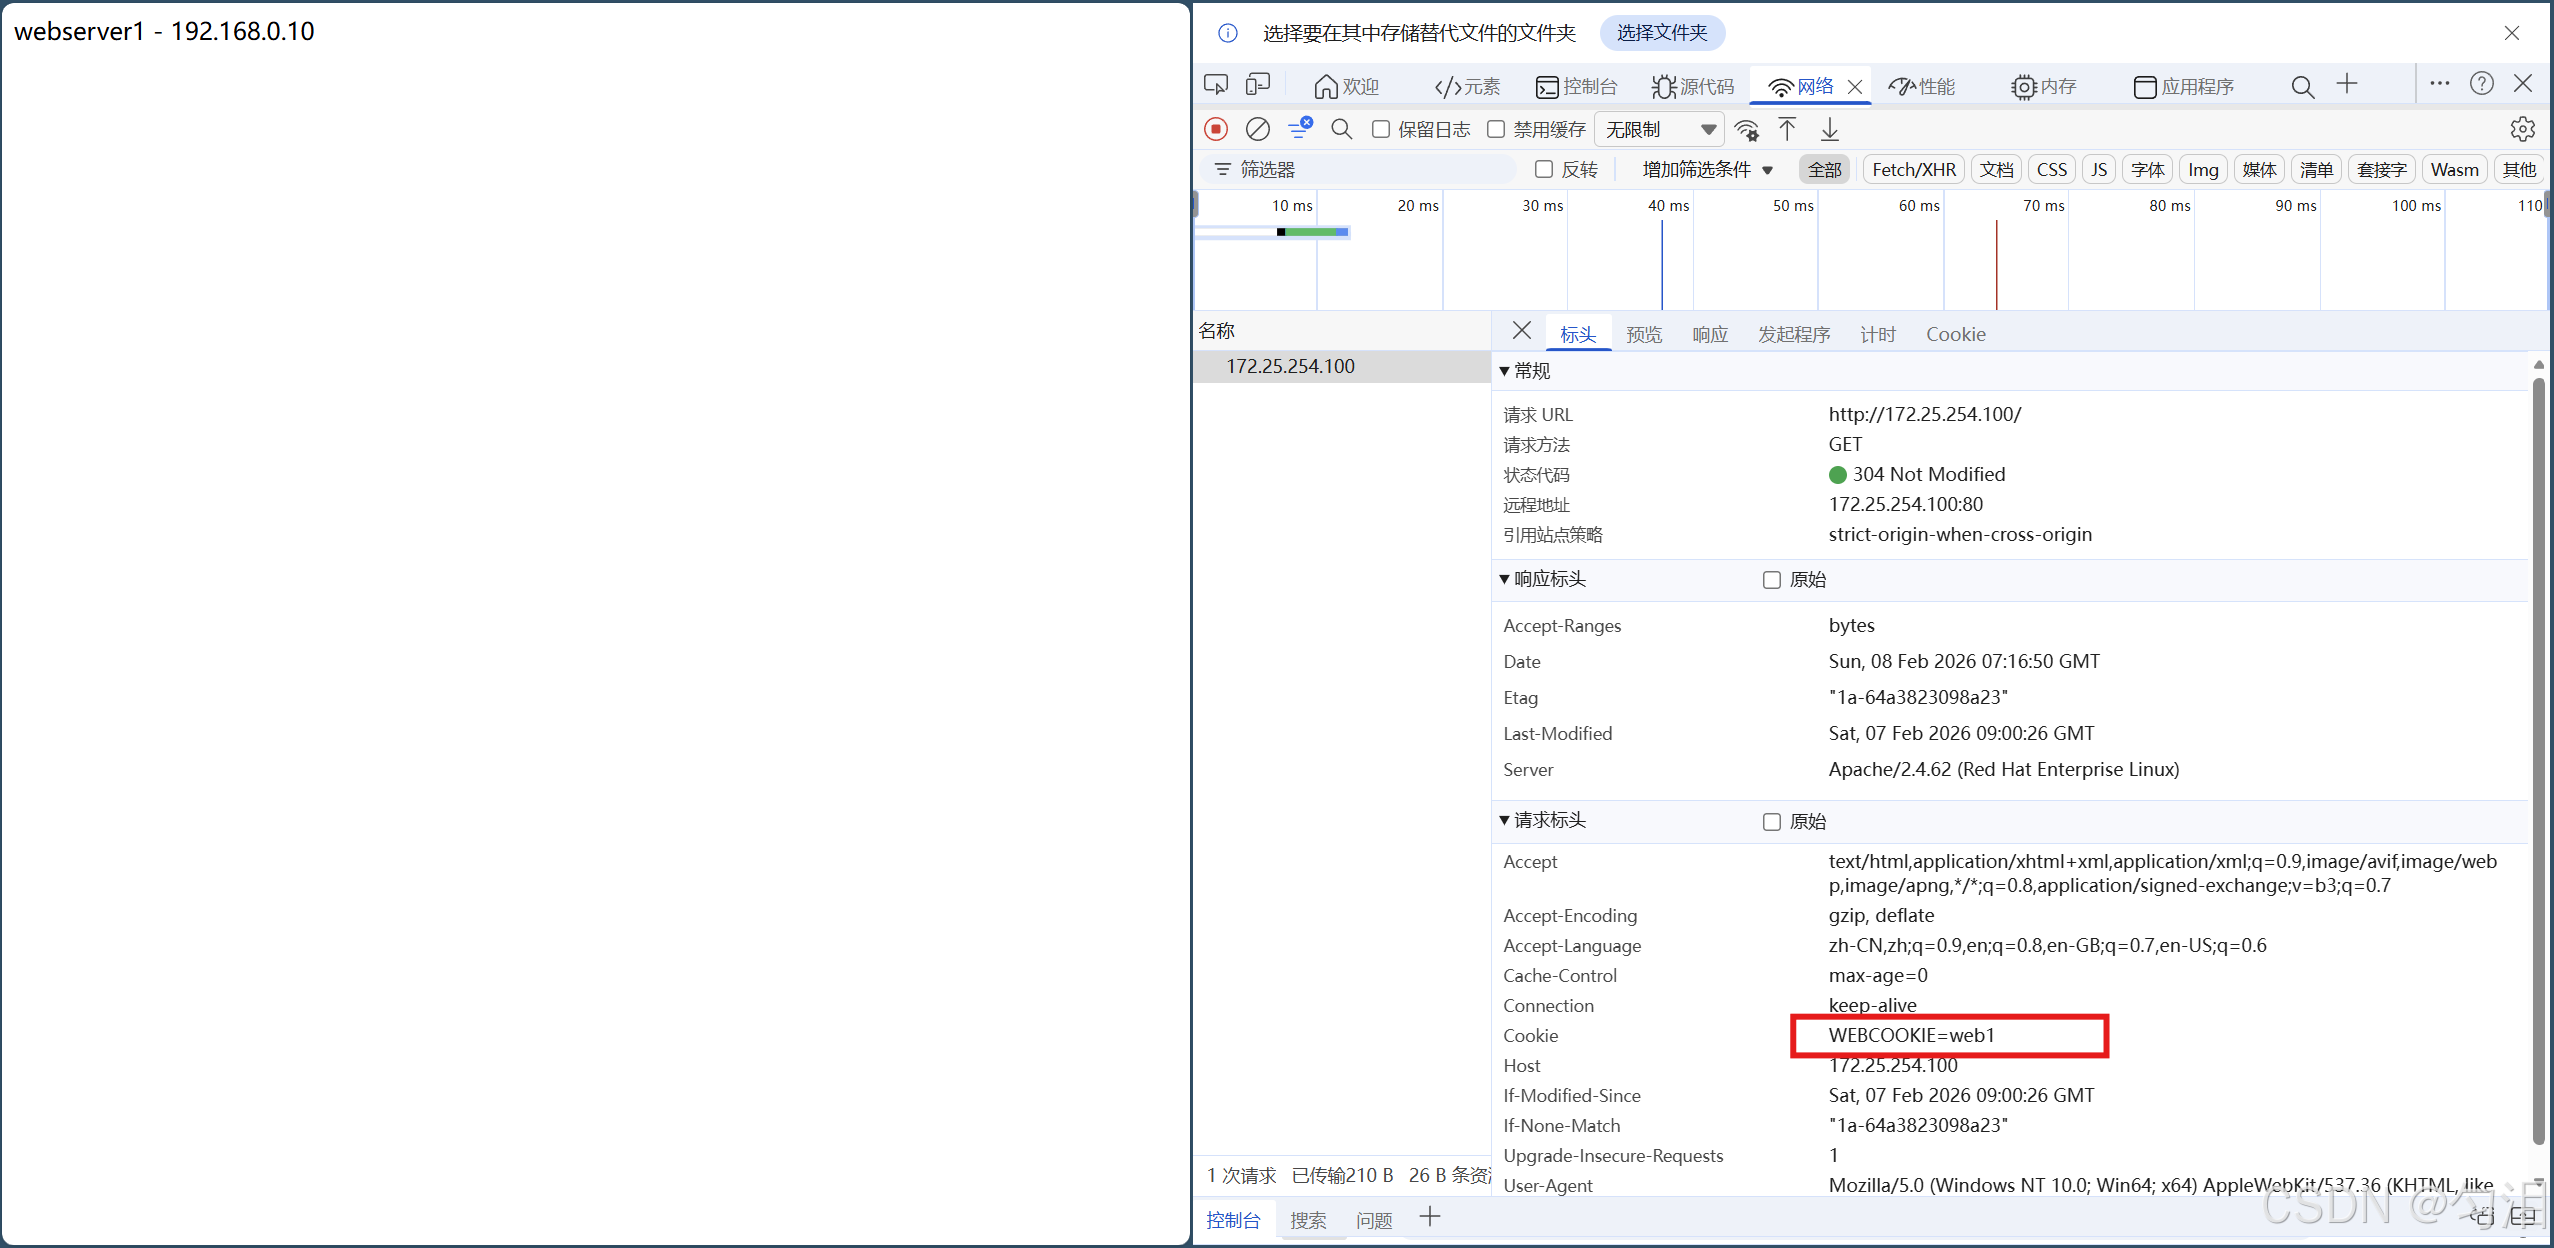The image size is (2554, 1248).
Task: Enable the 保留日志 checkbox
Action: tap(1381, 129)
